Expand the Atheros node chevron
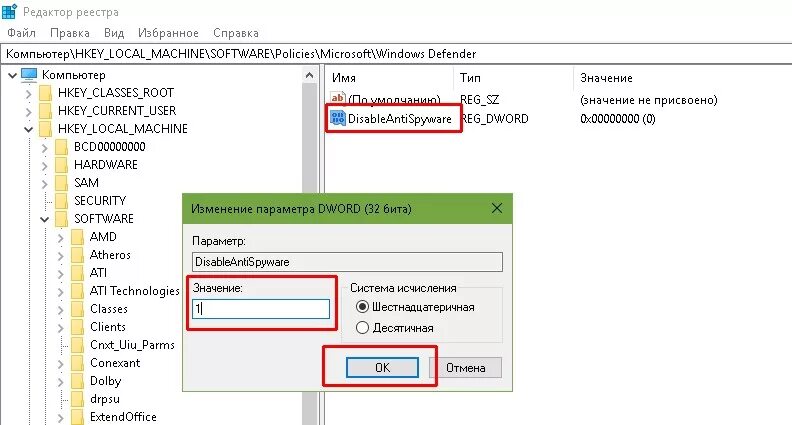The image size is (792, 425). 61,256
